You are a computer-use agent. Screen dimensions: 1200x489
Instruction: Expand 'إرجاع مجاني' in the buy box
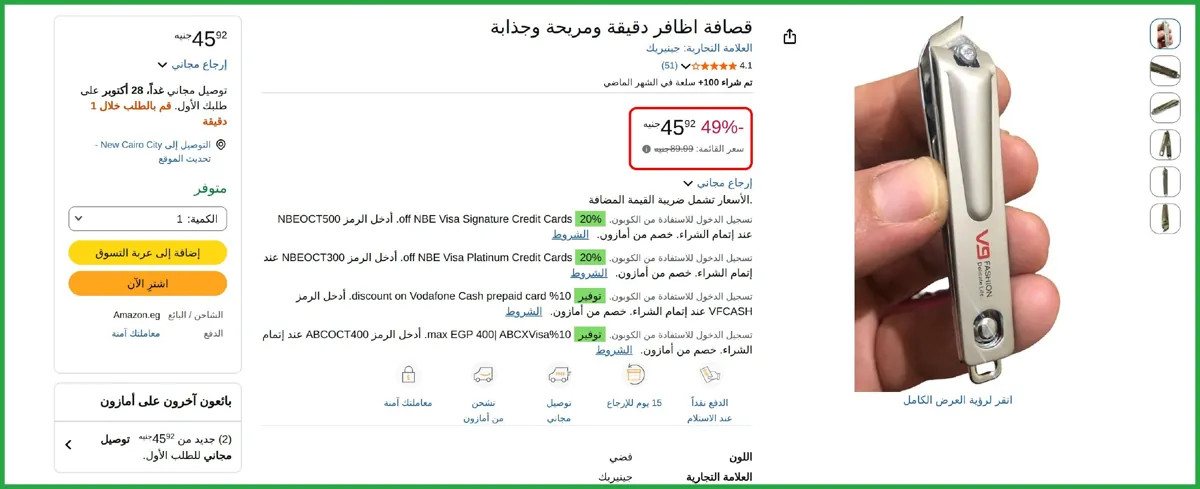192,64
